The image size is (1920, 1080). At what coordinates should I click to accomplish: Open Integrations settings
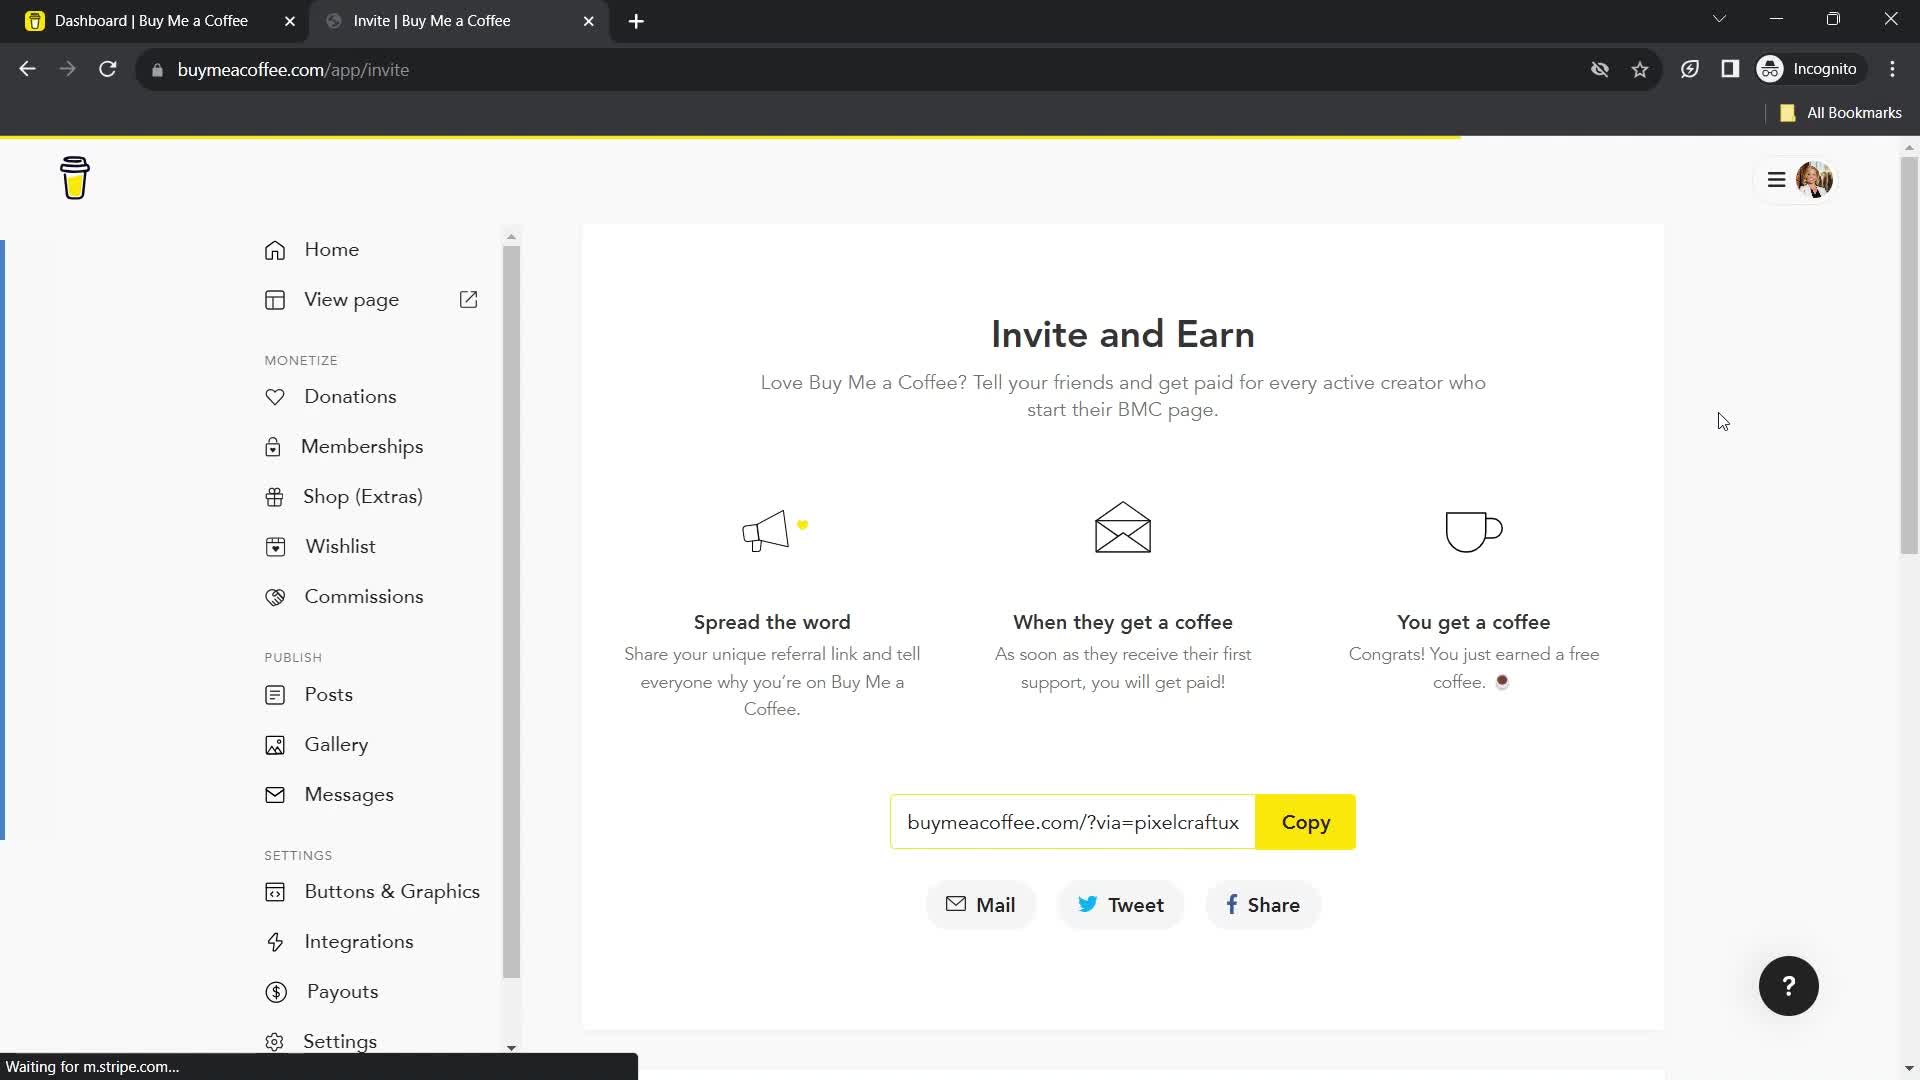[359, 942]
